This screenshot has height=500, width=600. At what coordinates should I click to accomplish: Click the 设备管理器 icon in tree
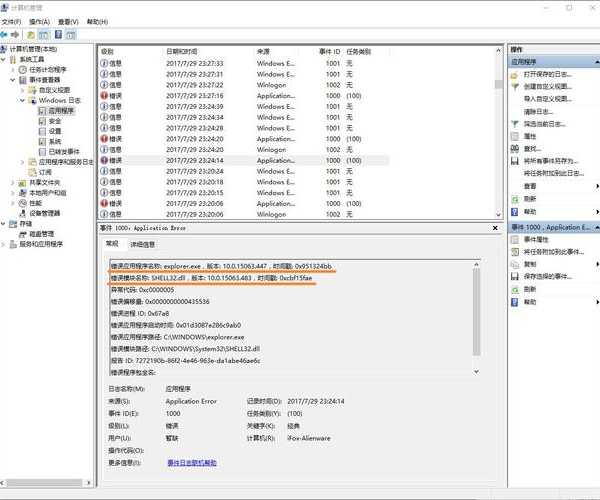click(24, 212)
